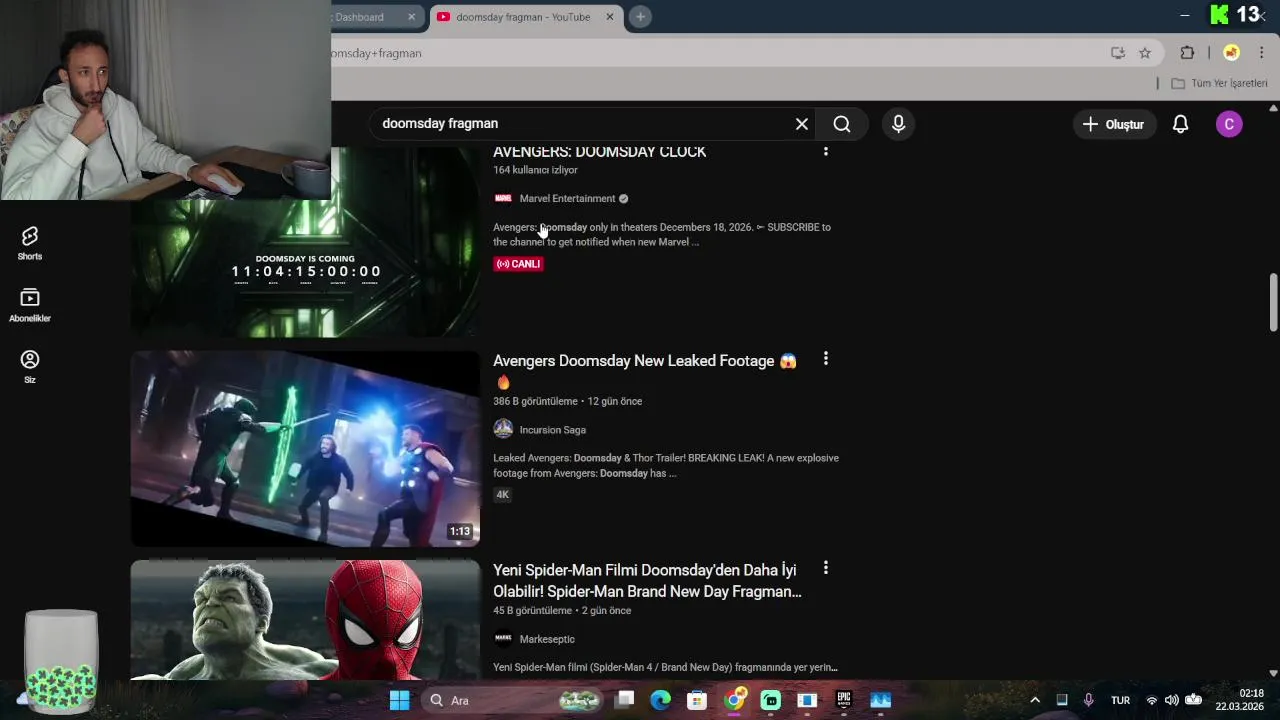1280x720 pixels.
Task: Close the doomsday fragman YouTube tab
Action: pos(609,17)
